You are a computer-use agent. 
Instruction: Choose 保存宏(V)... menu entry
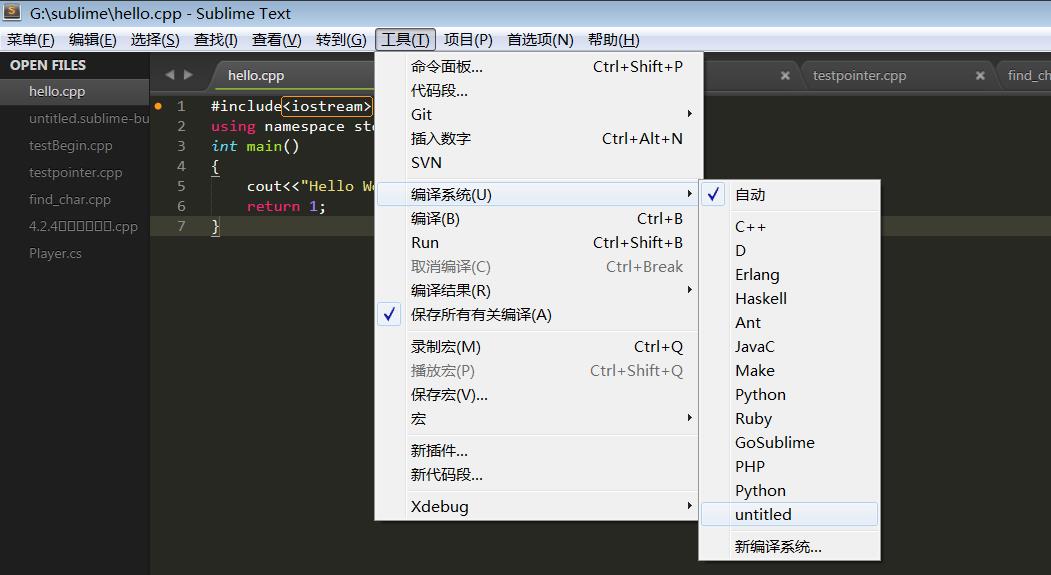point(539,395)
